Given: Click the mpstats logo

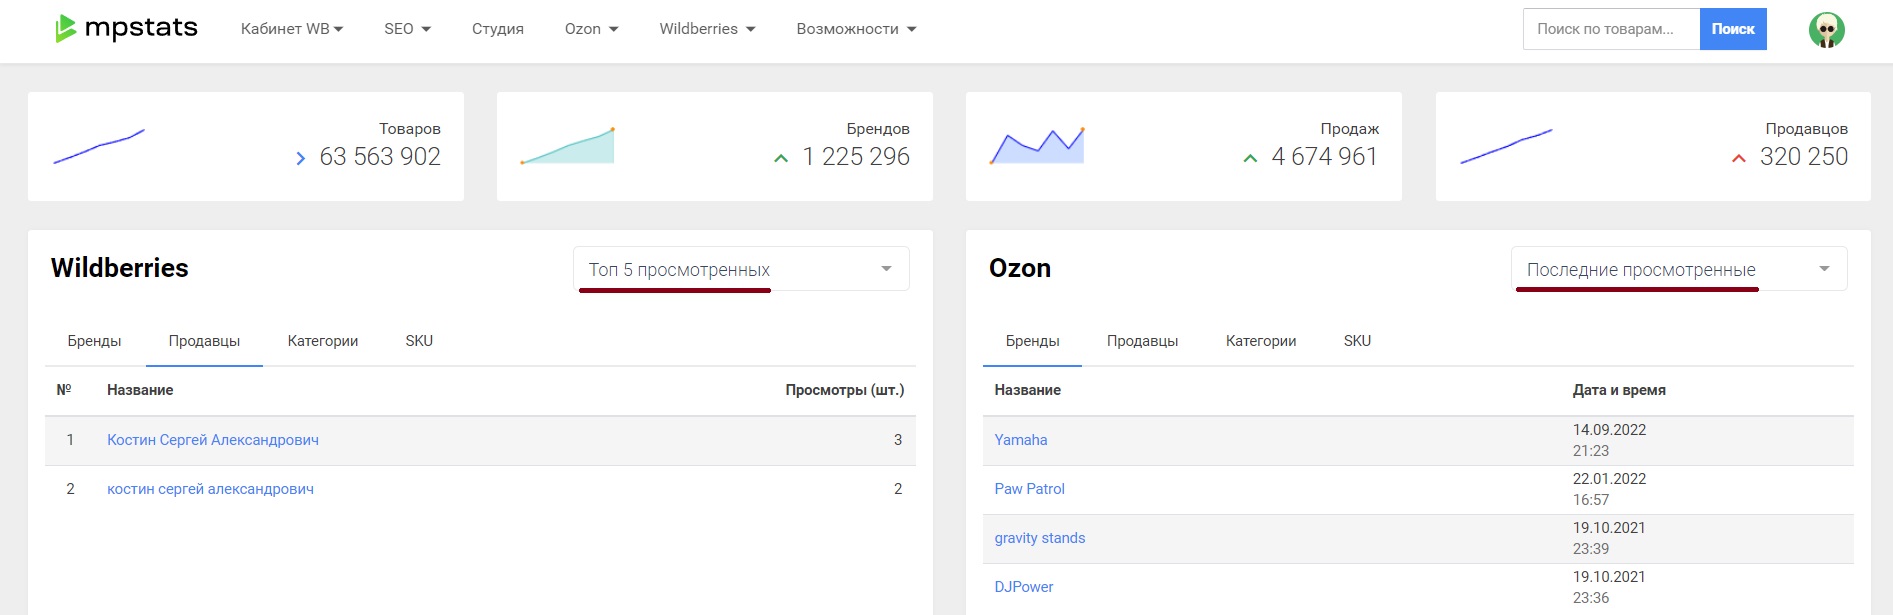Looking at the screenshot, I should pyautogui.click(x=127, y=29).
